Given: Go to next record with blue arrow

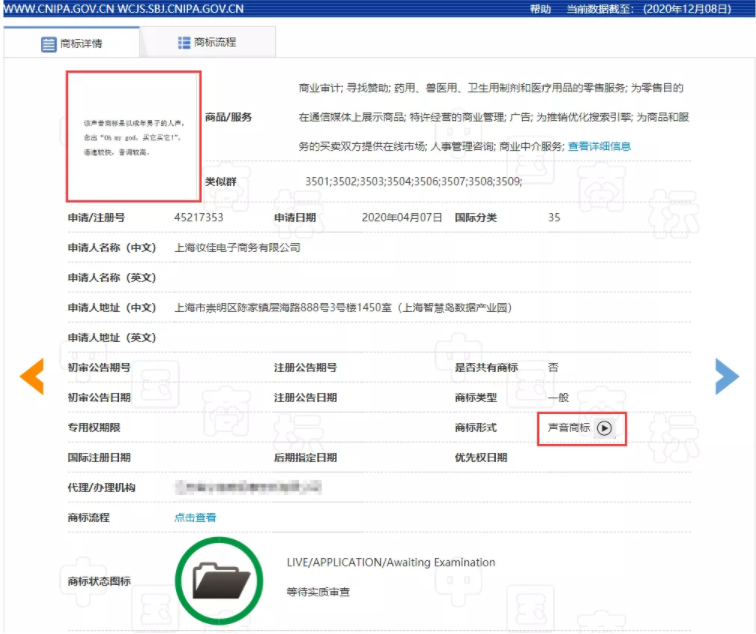Looking at the screenshot, I should (727, 376).
